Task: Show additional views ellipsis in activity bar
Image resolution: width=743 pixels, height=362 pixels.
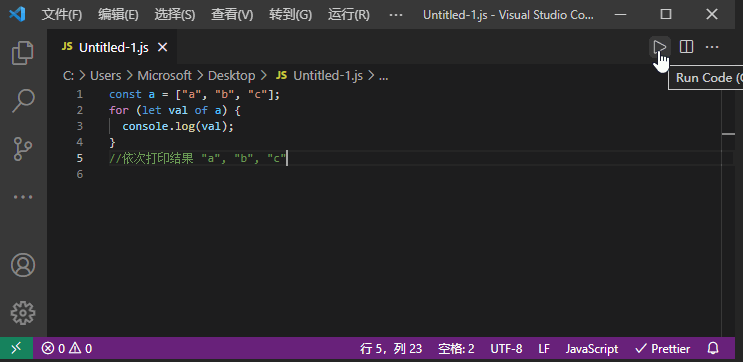Action: pyautogui.click(x=23, y=197)
